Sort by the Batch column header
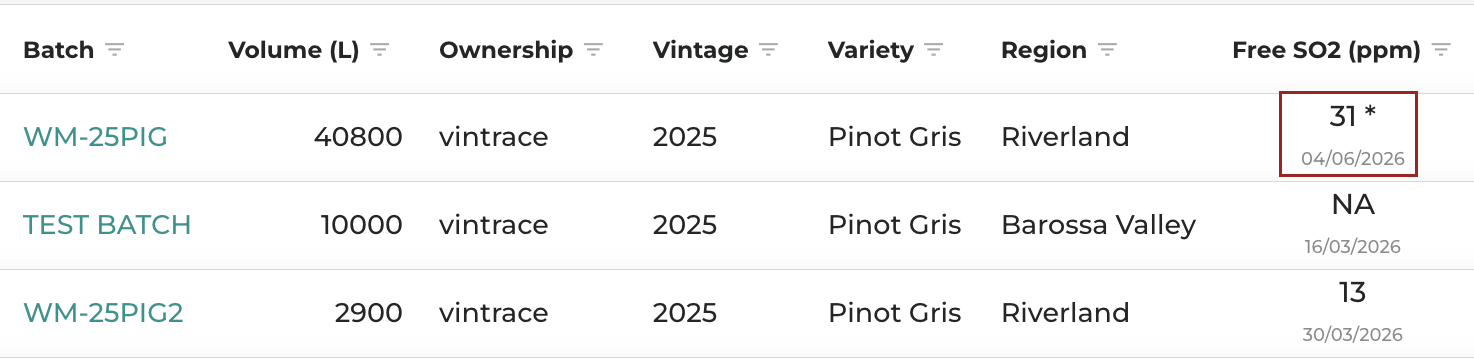The width and height of the screenshot is (1474, 360). [58, 50]
